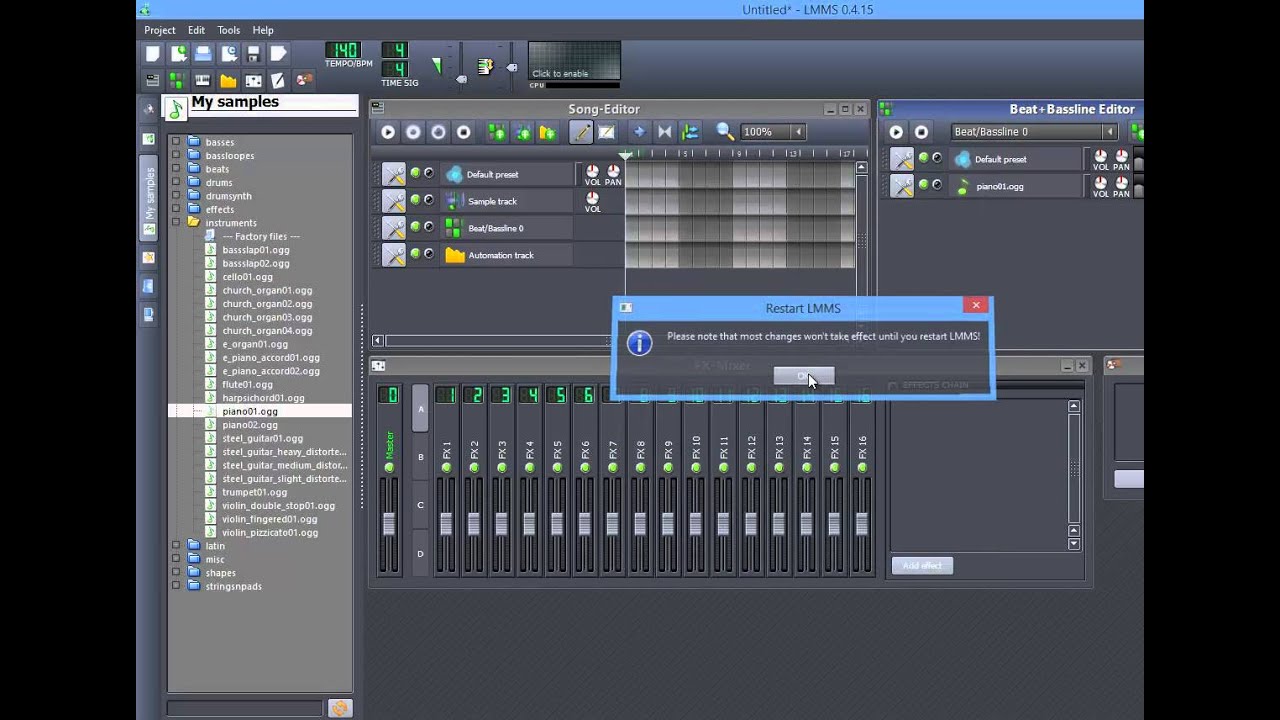
Task: Mute the Default preset track in Song-Editor
Action: tap(416, 173)
